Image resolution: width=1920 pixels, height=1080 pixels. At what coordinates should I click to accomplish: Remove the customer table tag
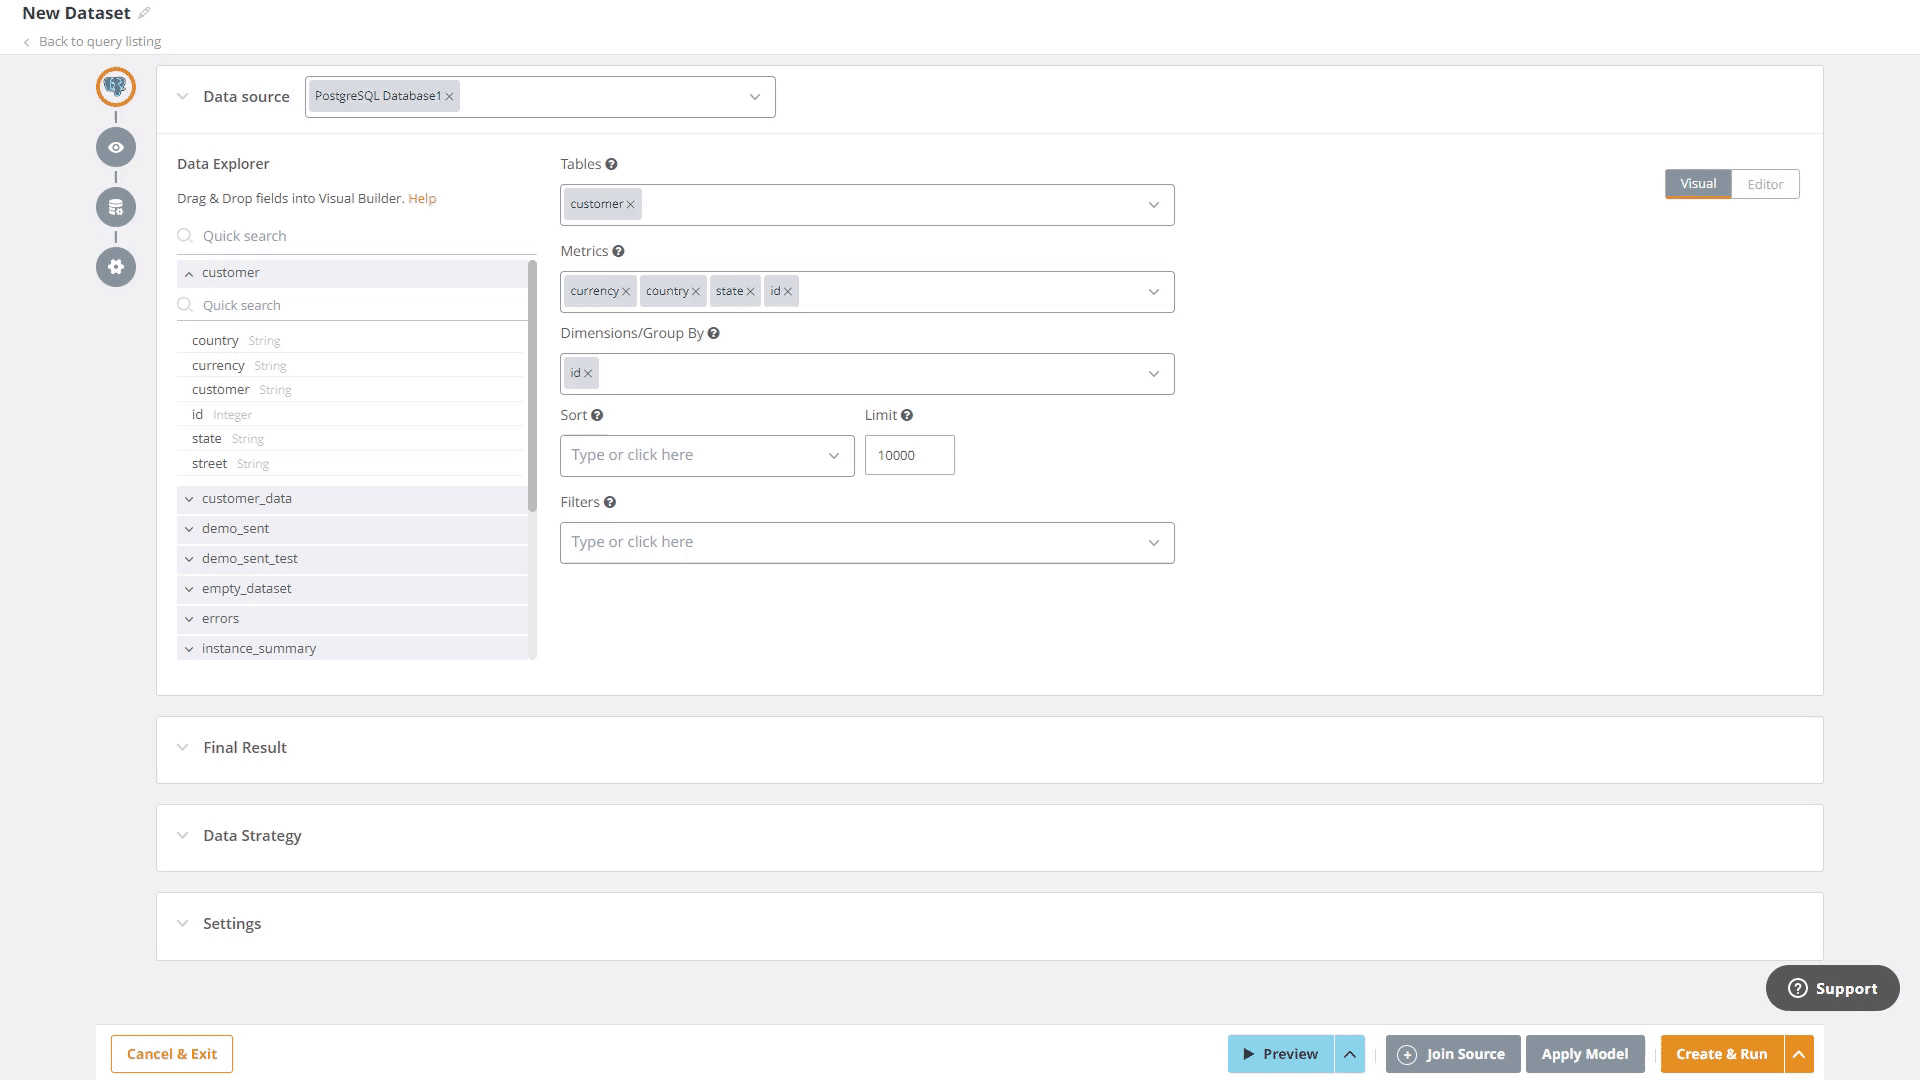click(x=631, y=204)
